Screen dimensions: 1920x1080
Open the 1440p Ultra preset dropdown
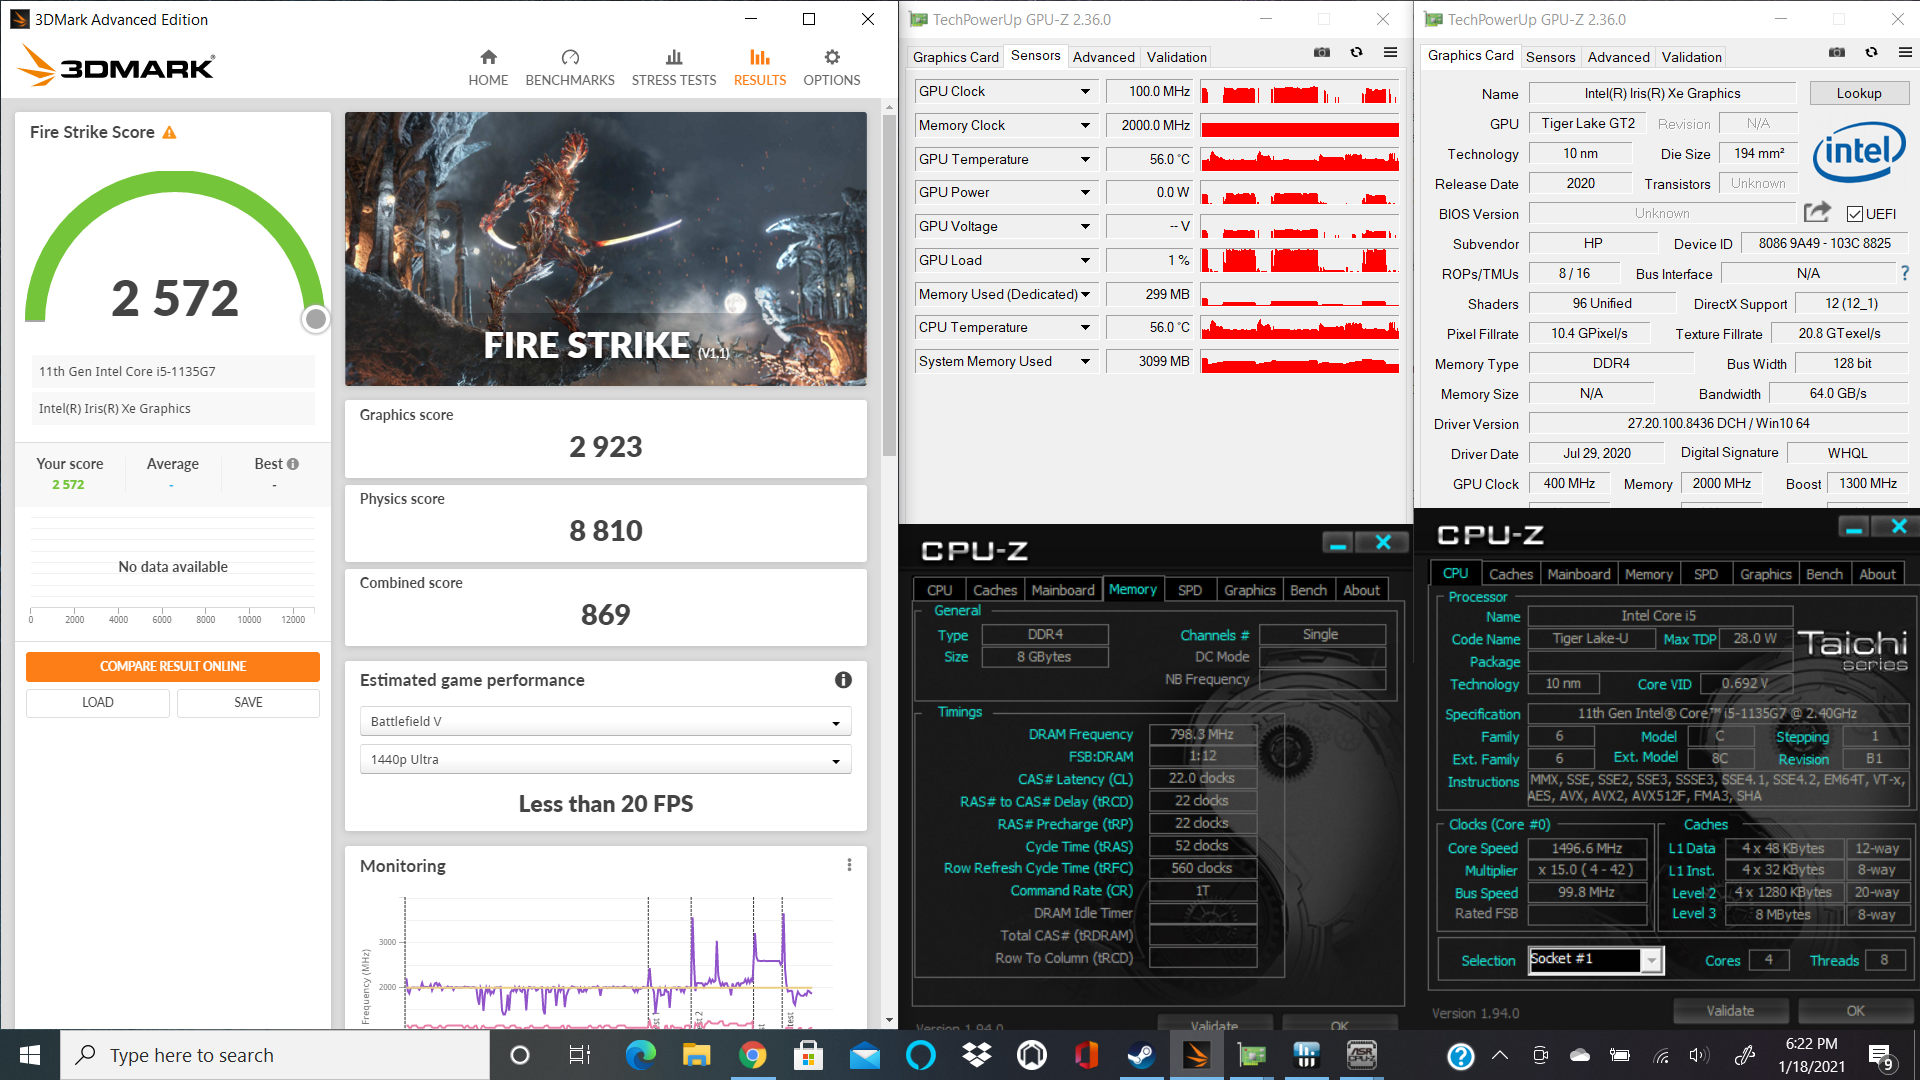pyautogui.click(x=606, y=759)
